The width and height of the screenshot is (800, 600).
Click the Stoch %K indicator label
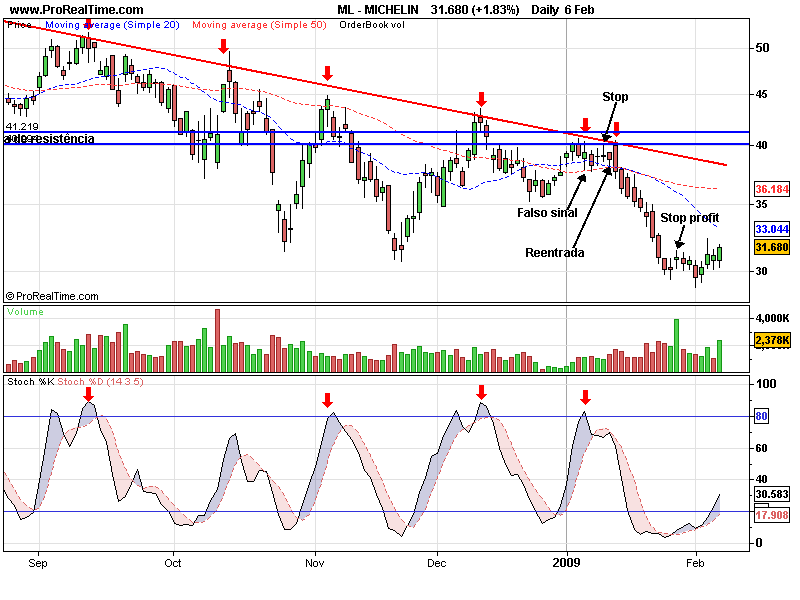pos(31,382)
